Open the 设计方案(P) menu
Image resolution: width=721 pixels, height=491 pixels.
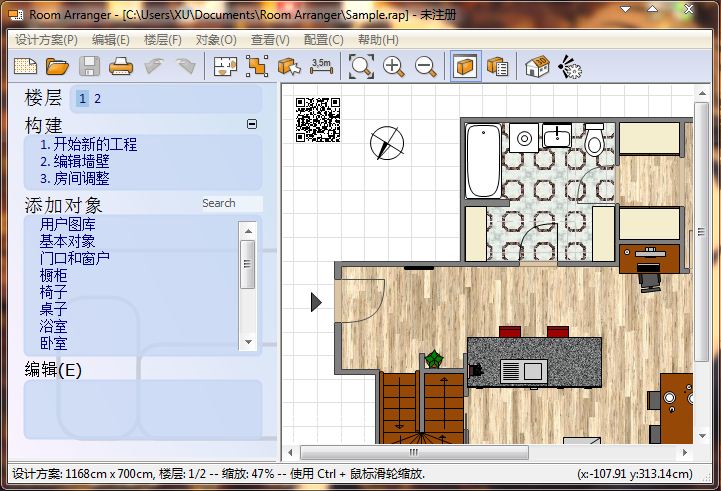tap(46, 40)
